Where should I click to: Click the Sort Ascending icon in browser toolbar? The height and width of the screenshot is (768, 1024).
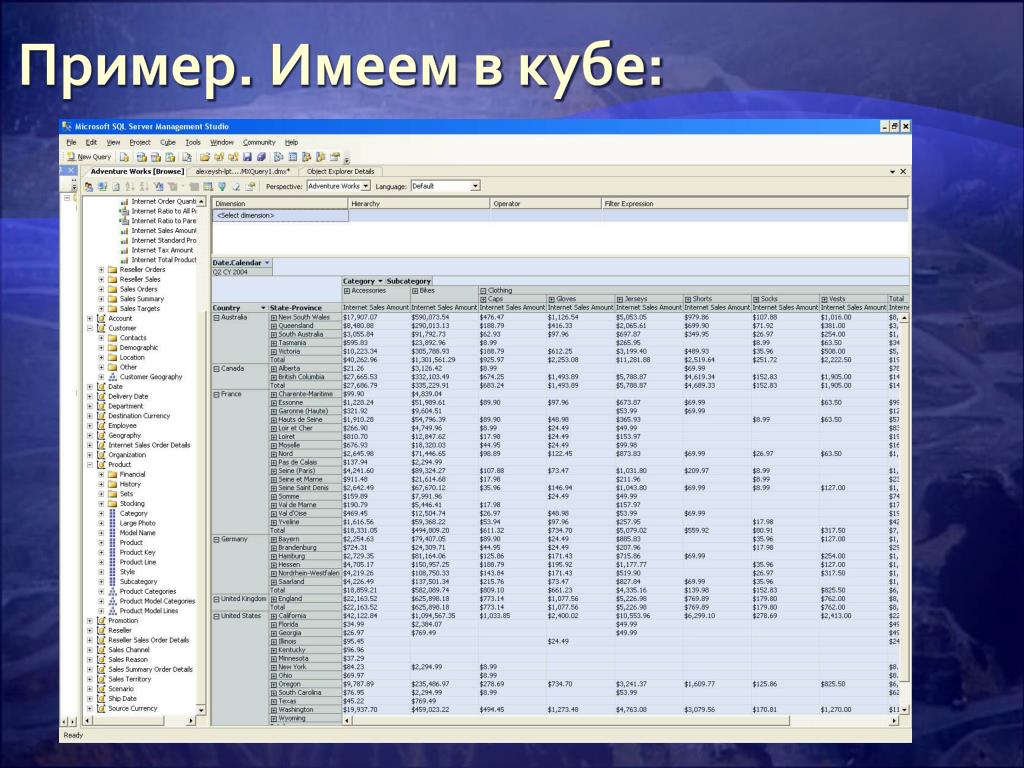point(130,187)
